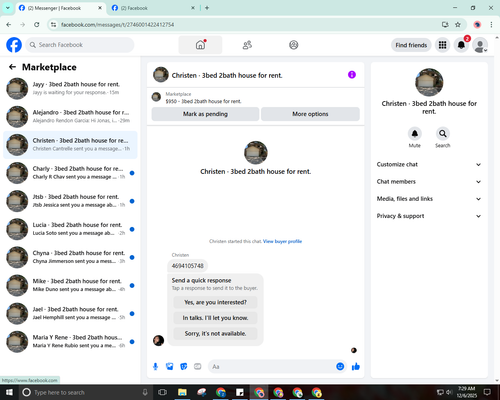Screen dimensions: 500x400
Task: Open Jael conversation in list
Action: [70, 313]
